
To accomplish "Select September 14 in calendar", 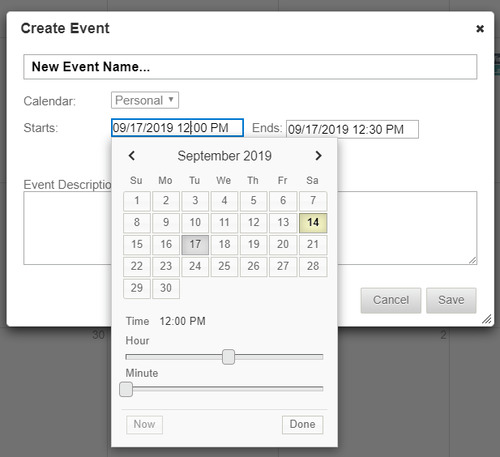I will coord(313,222).
